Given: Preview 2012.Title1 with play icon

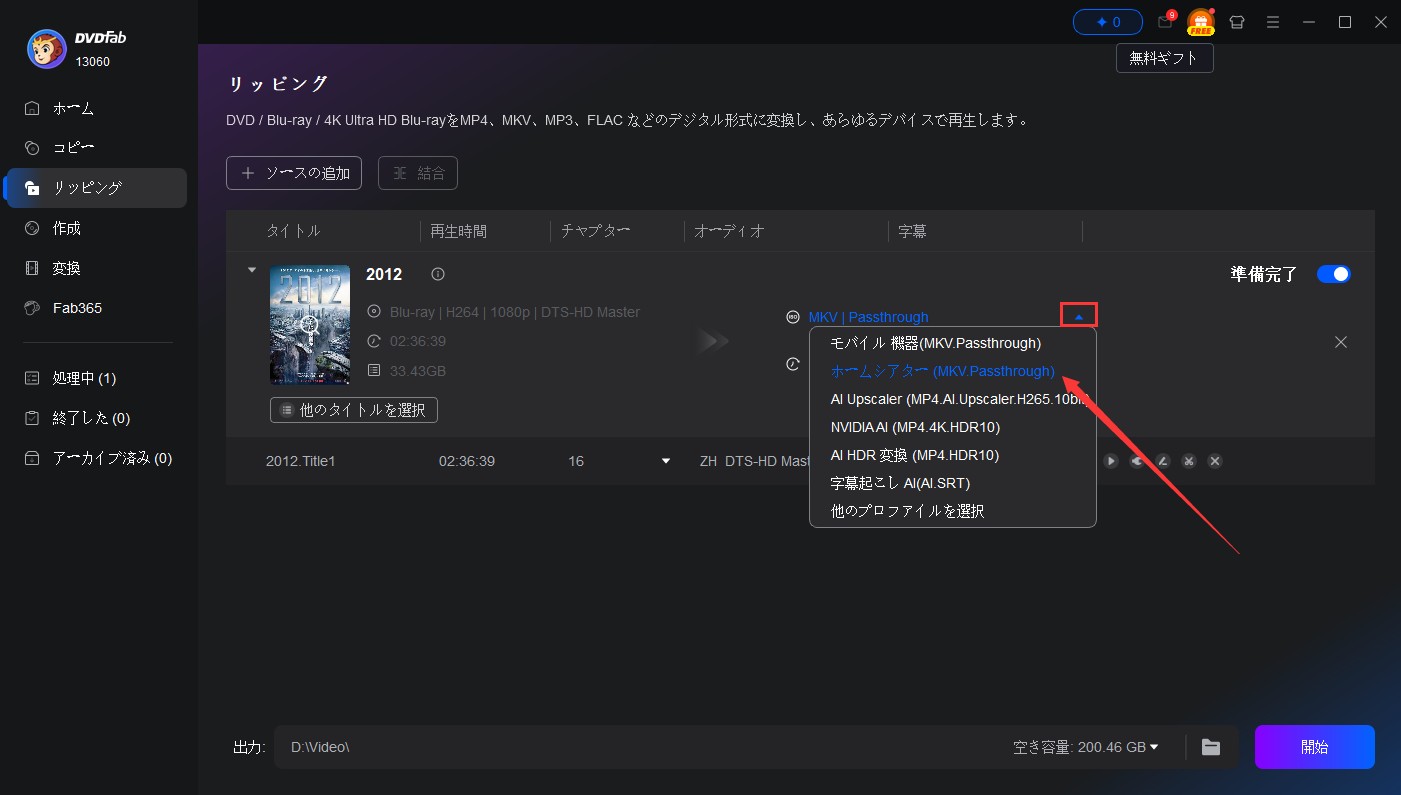Looking at the screenshot, I should (1111, 461).
